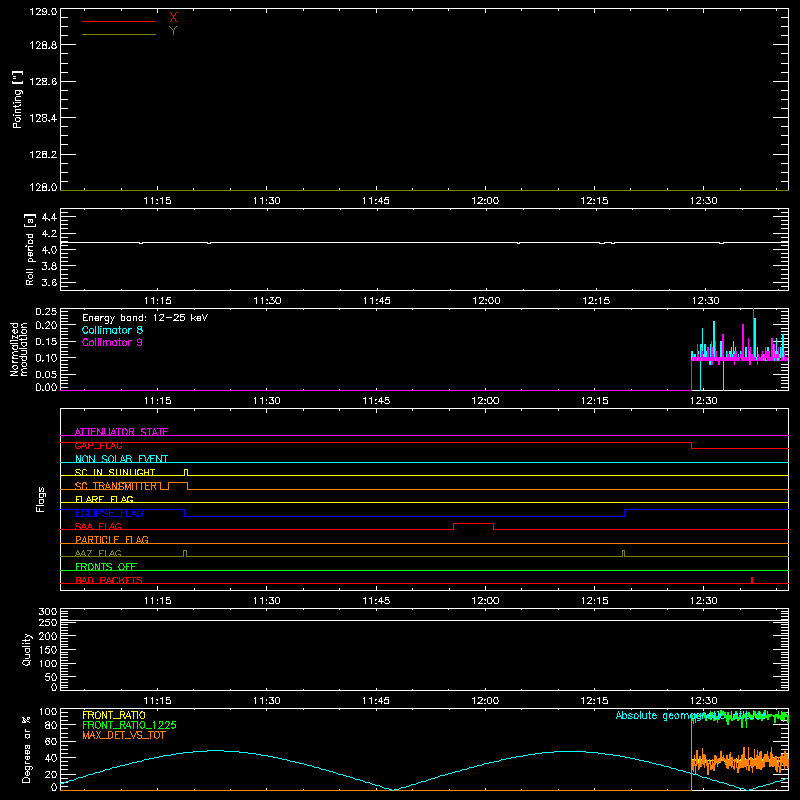Click the GAP_FLAG step-down near 12:28
Image resolution: width=800 pixels, height=800 pixels.
691,445
